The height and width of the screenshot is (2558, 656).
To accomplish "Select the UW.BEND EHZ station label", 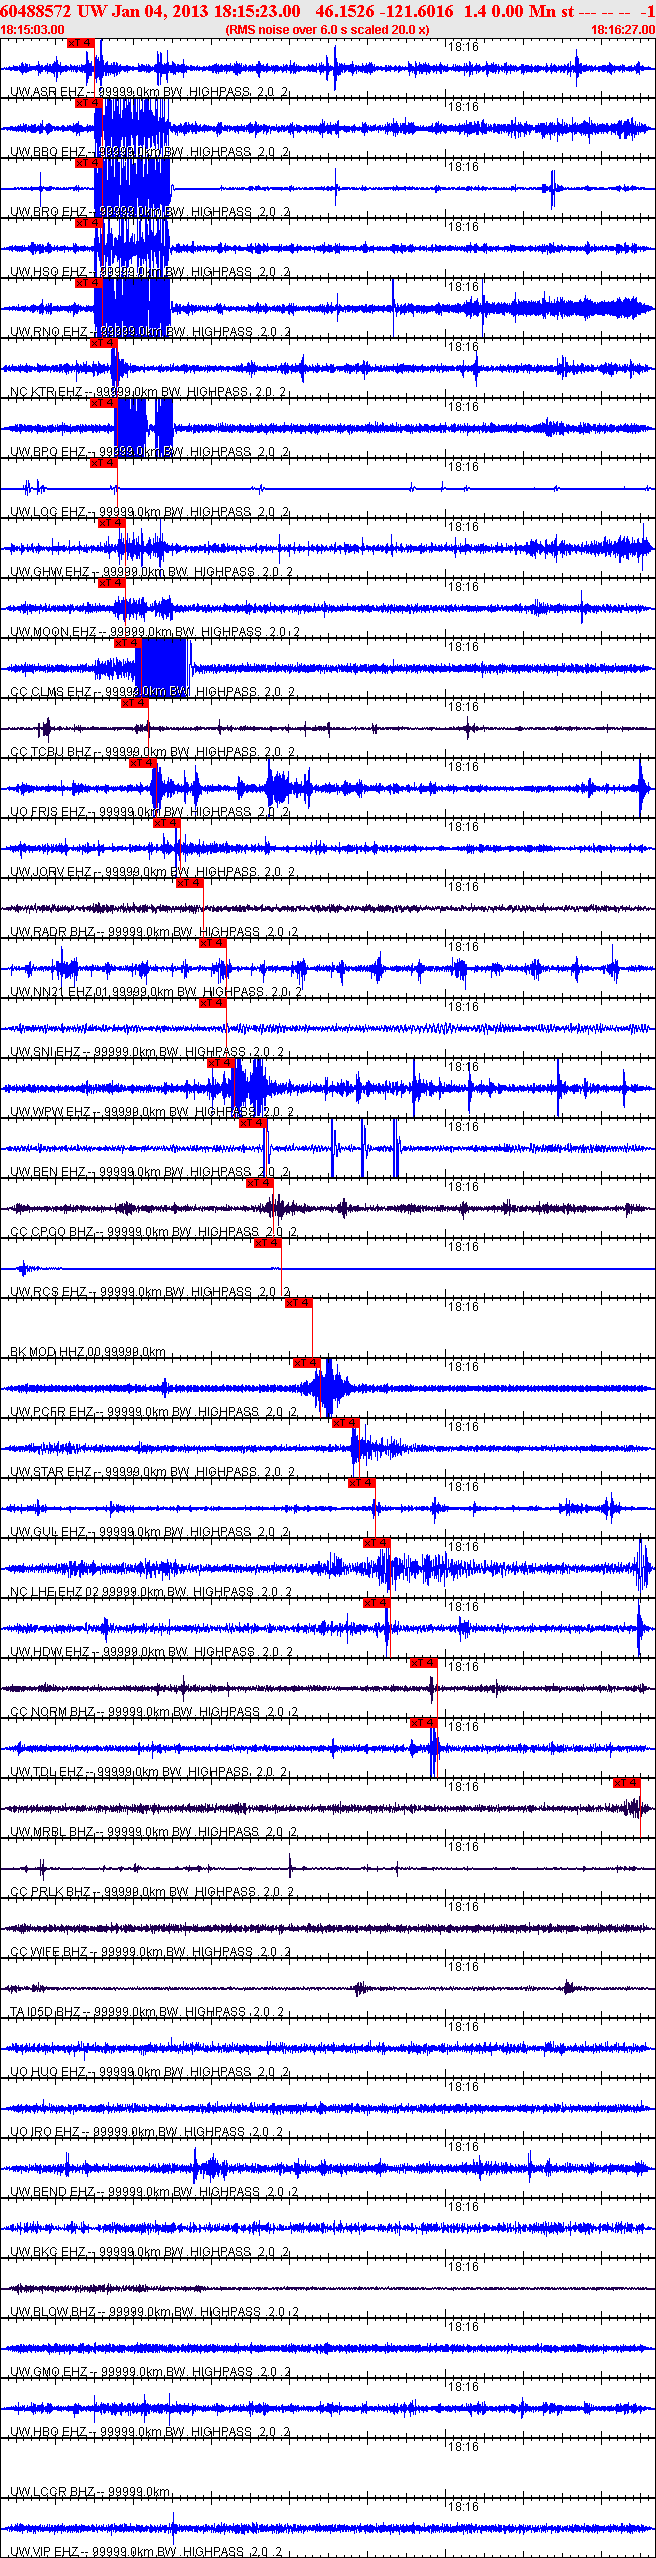I will (52, 2192).
